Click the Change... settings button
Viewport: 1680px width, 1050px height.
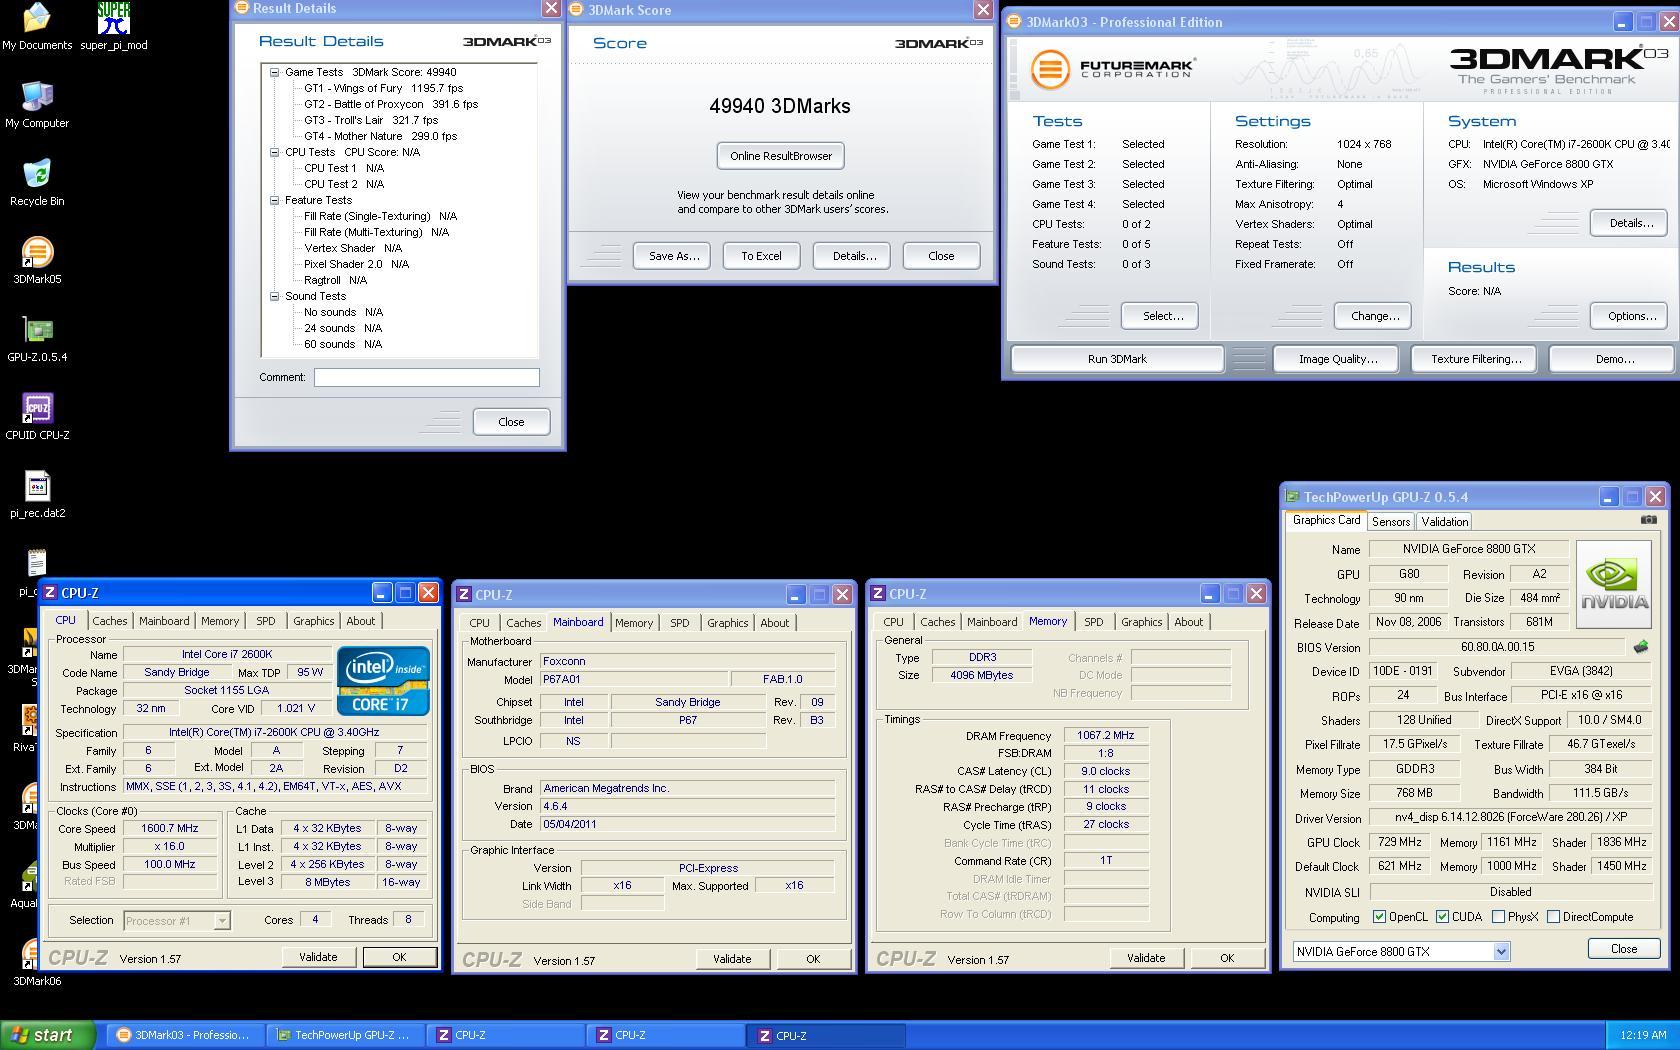coord(1374,316)
